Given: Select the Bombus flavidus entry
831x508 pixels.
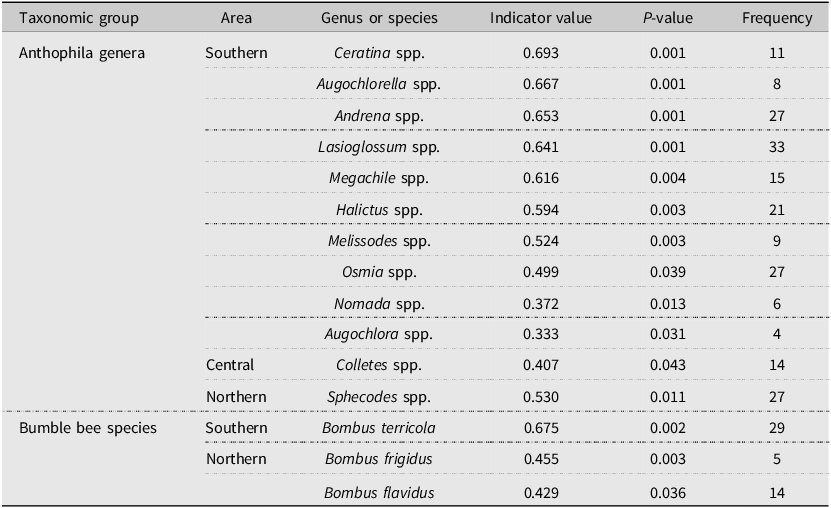Looking at the screenshot, I should [x=379, y=493].
